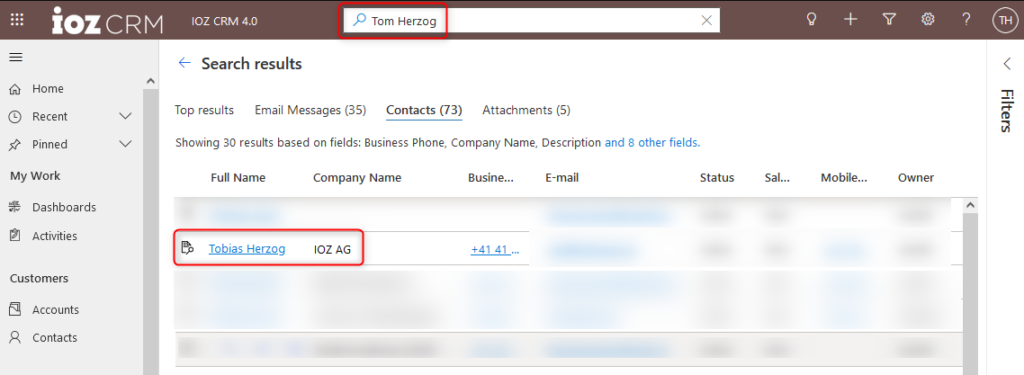This screenshot has width=1024, height=375.
Task: Open the settings gear icon
Action: click(927, 20)
